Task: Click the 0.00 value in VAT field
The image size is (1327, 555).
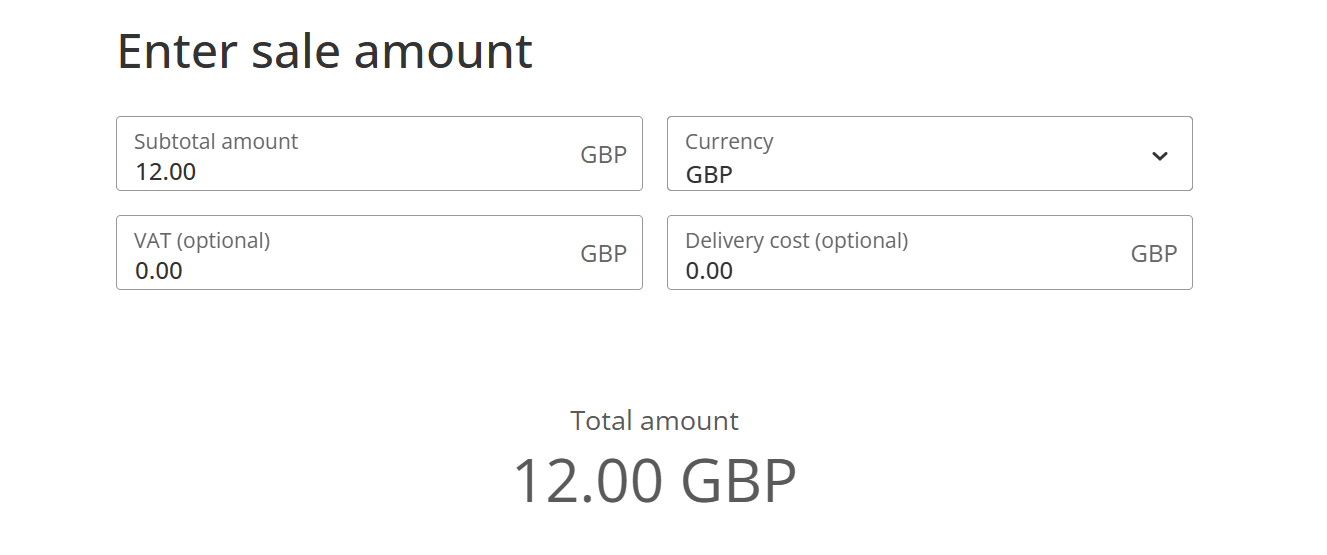Action: tap(159, 271)
